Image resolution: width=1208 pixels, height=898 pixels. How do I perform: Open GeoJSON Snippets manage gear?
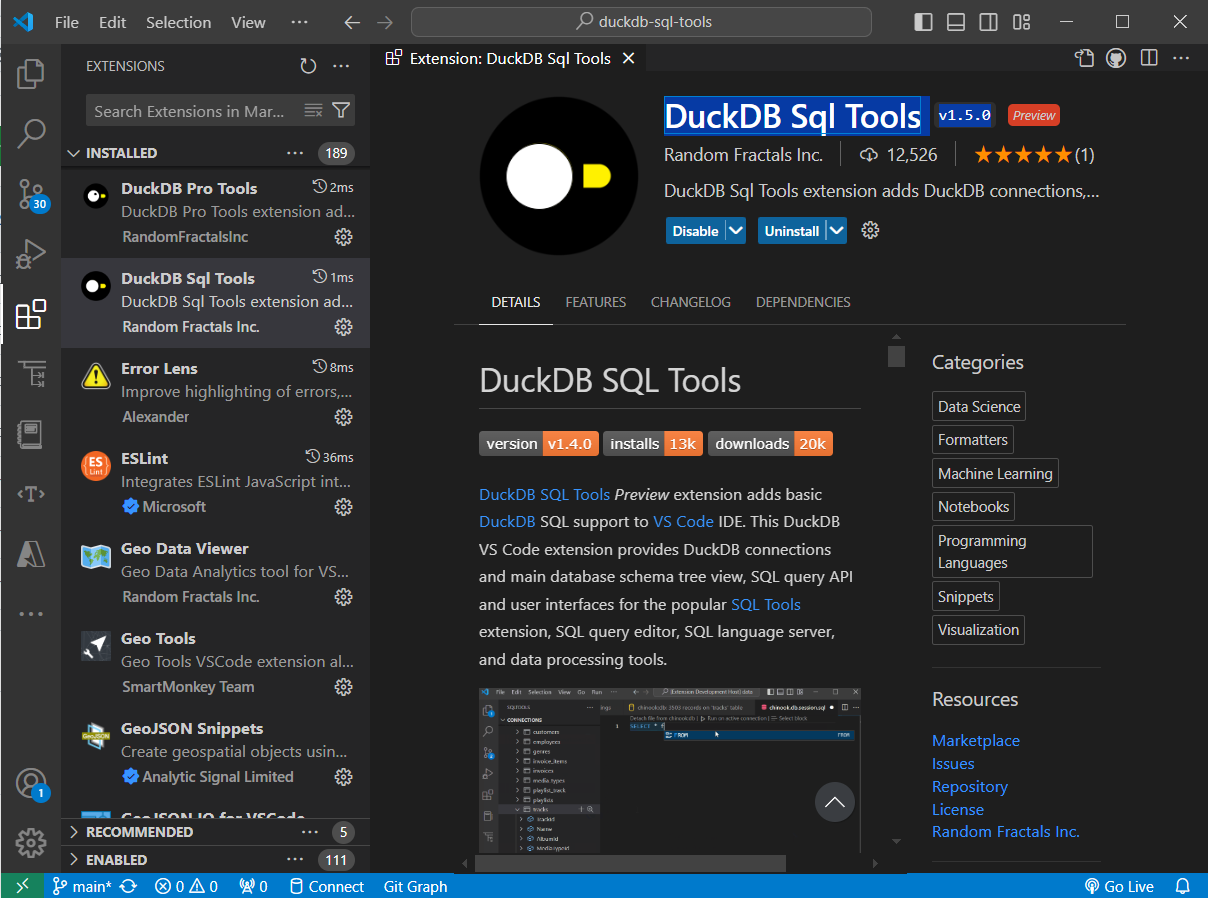click(343, 777)
